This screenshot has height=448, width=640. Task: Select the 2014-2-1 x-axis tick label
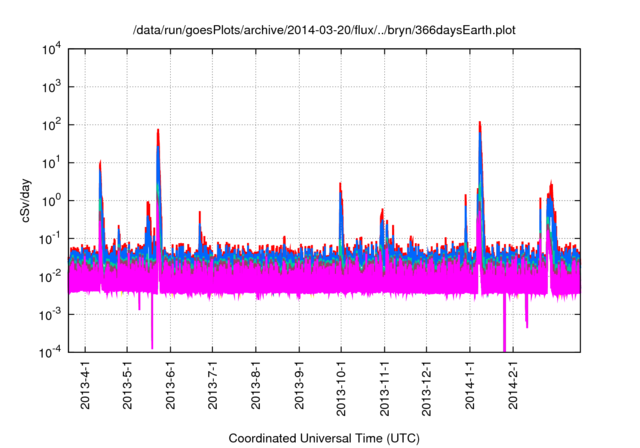coord(513,385)
